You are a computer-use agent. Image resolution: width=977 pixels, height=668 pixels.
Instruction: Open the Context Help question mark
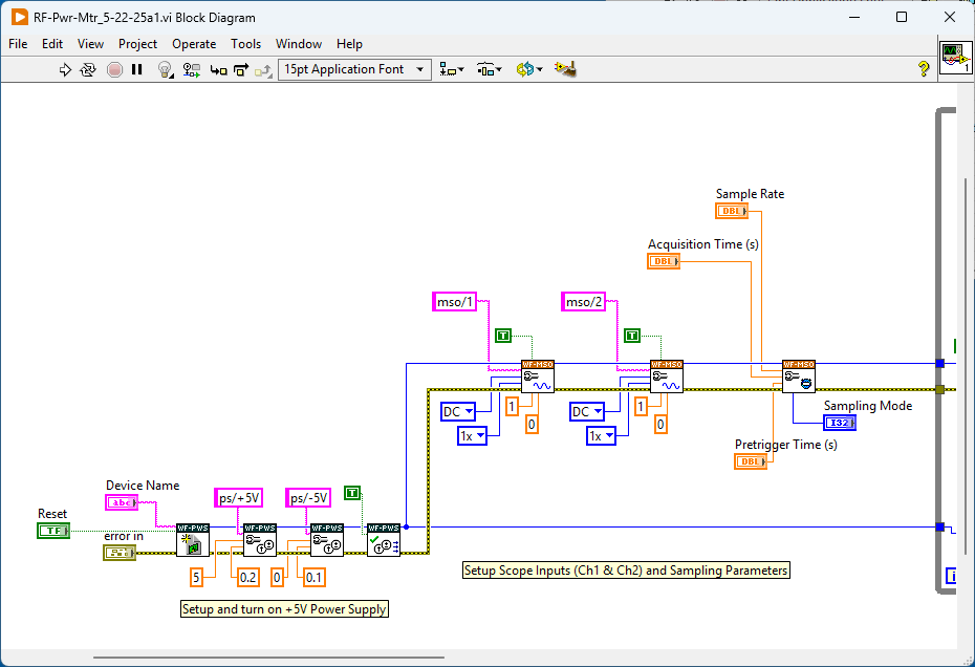click(924, 69)
